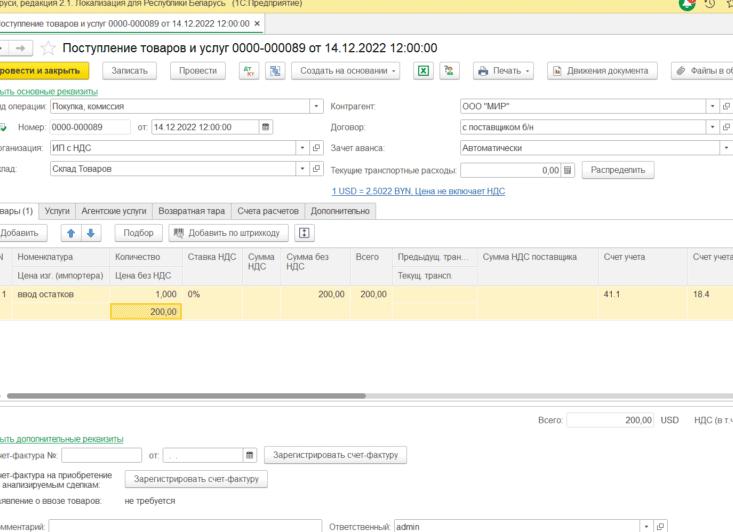Expand Склад dropdown arrow
The height and width of the screenshot is (532, 733).
[302, 169]
